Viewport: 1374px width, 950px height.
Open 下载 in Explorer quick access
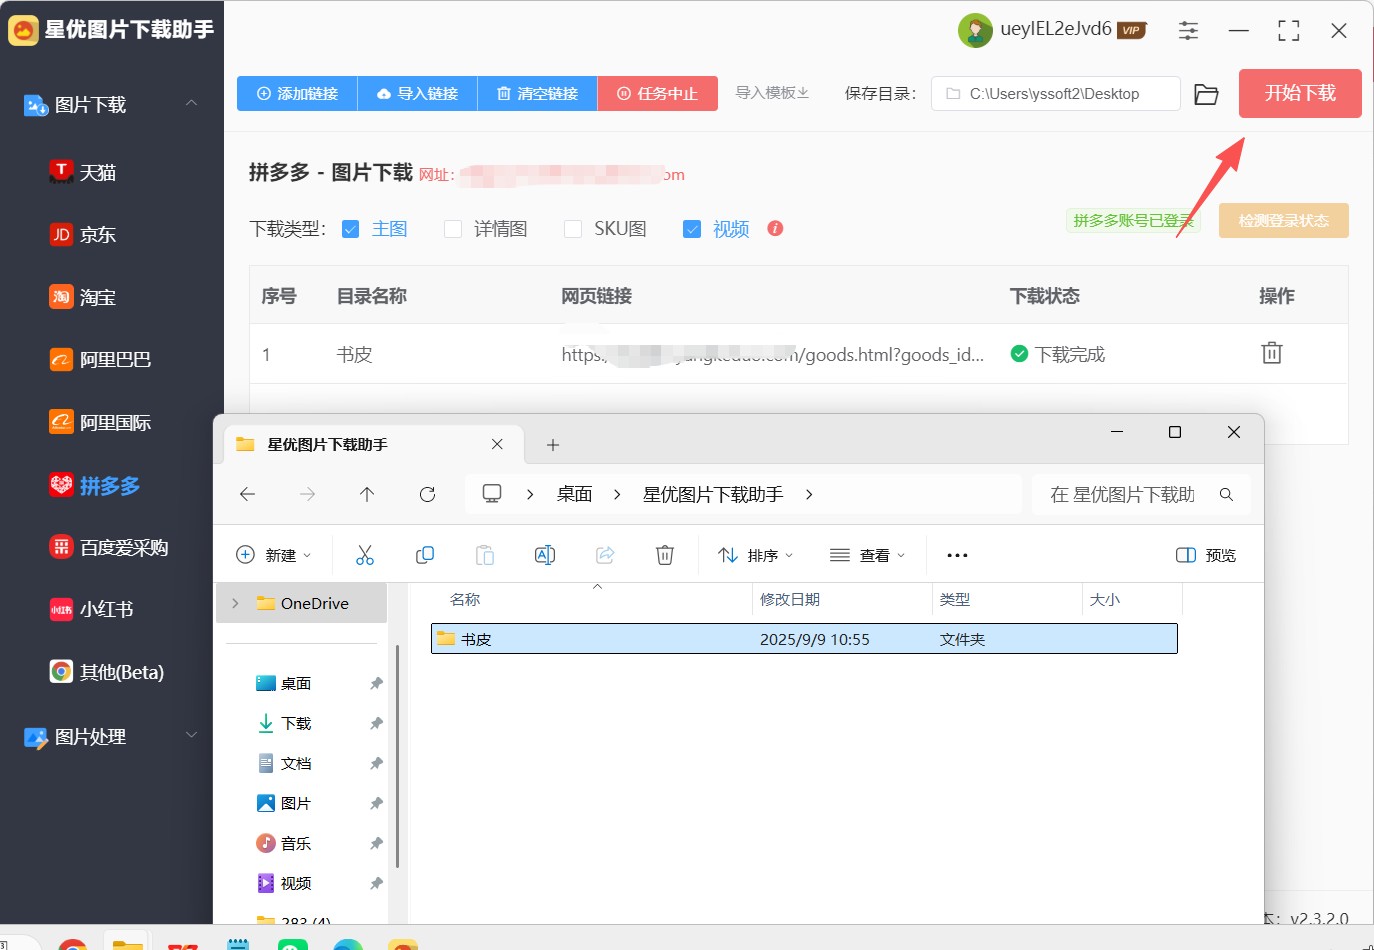(x=296, y=723)
